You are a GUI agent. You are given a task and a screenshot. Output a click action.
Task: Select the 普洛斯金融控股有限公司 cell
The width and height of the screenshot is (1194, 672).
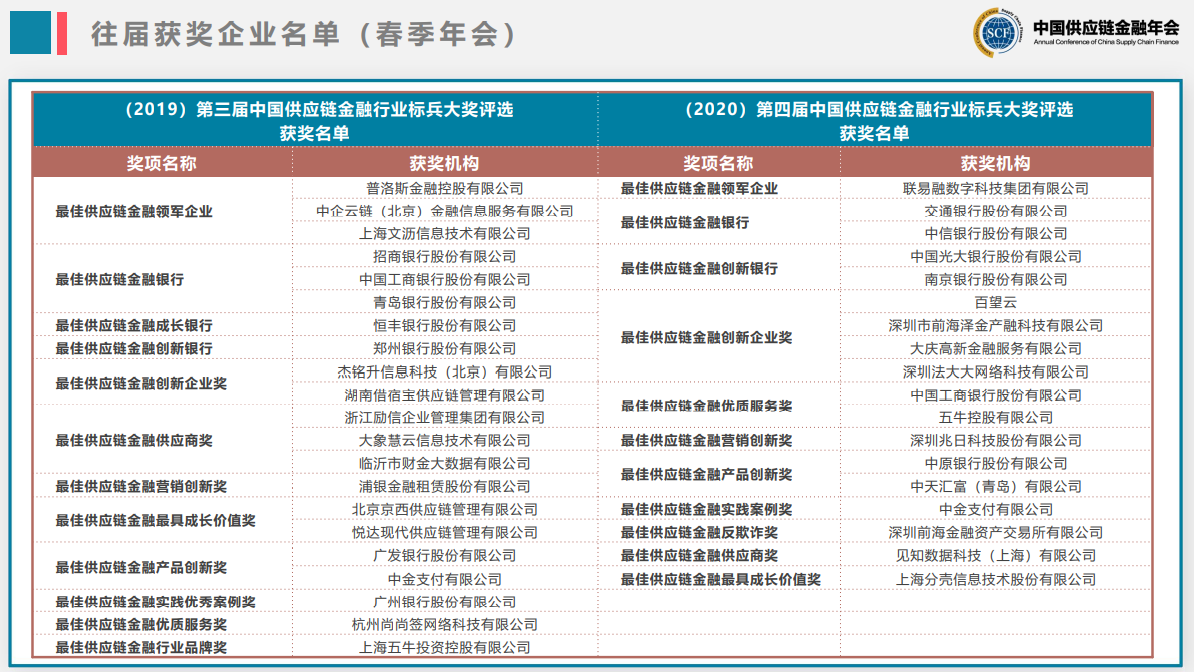point(444,188)
